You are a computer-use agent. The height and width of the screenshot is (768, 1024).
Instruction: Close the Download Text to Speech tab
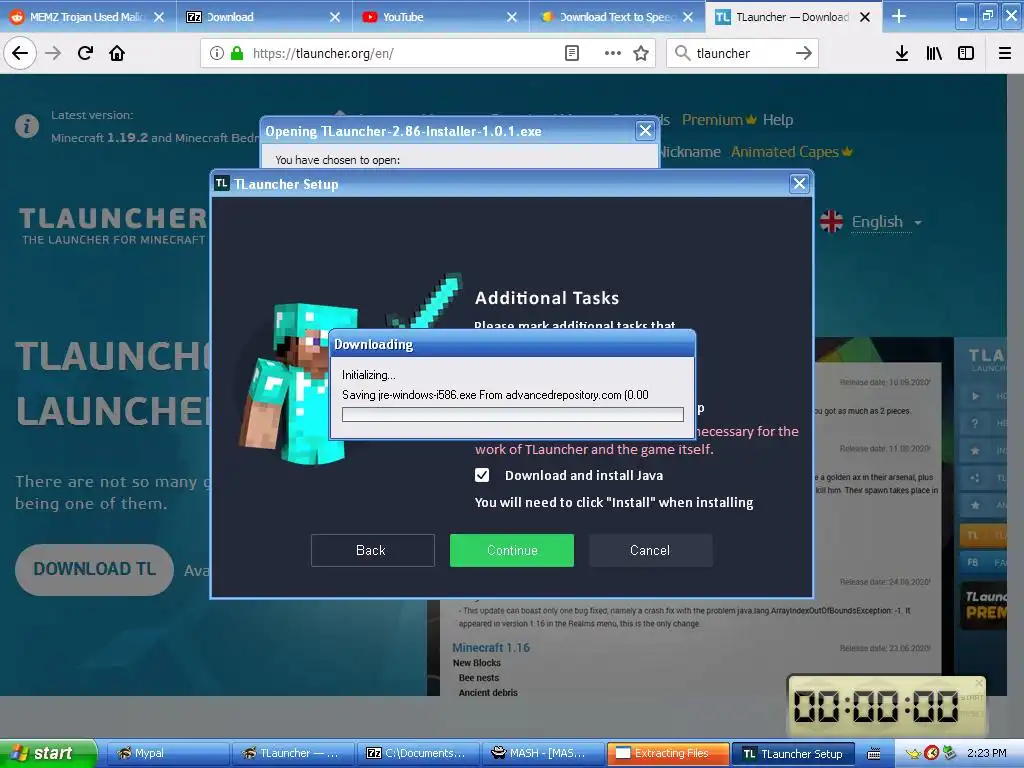(x=688, y=17)
